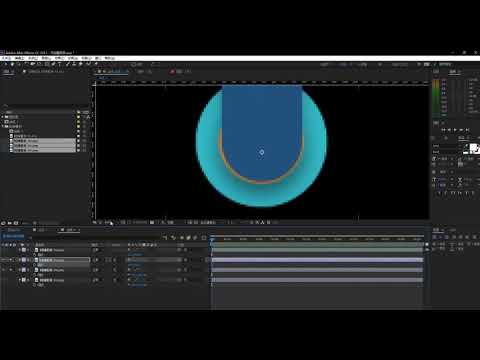Viewport: 480px width, 360px height.
Task: Toggle stopwatch under second timeline layer
Action: [x=35, y=265]
